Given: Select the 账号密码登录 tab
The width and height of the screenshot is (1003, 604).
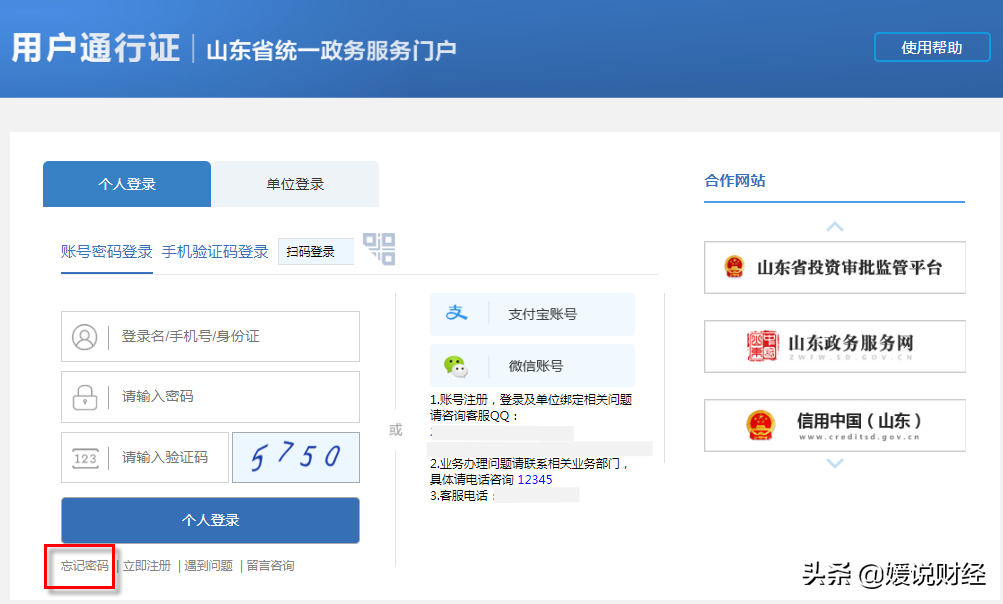Looking at the screenshot, I should [107, 251].
